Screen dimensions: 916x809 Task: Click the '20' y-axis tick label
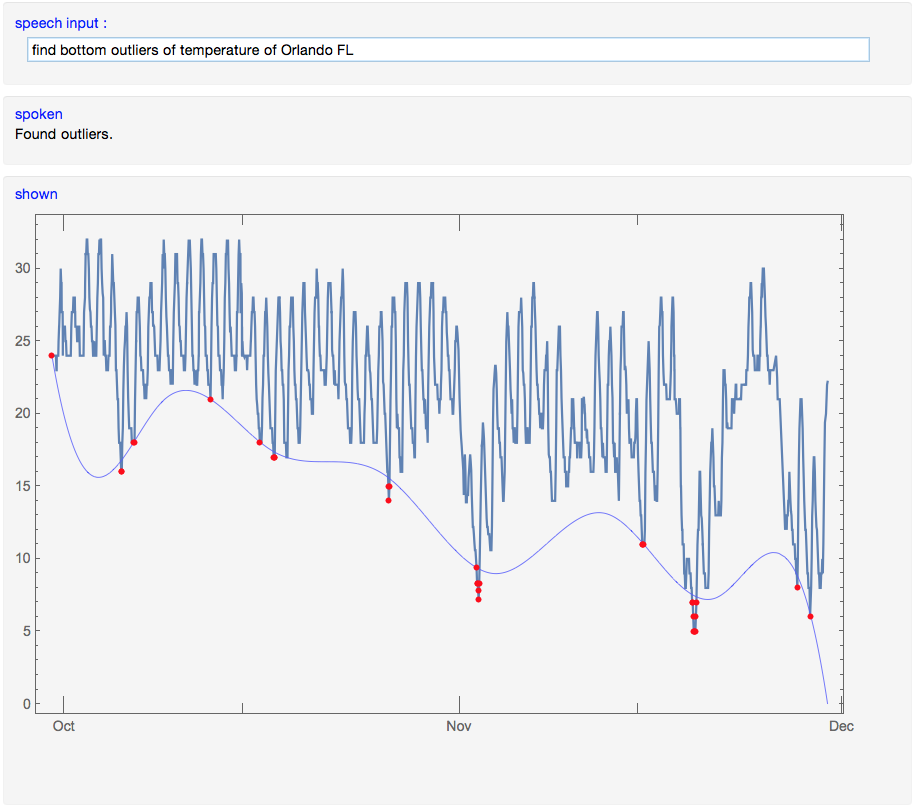click(x=23, y=413)
